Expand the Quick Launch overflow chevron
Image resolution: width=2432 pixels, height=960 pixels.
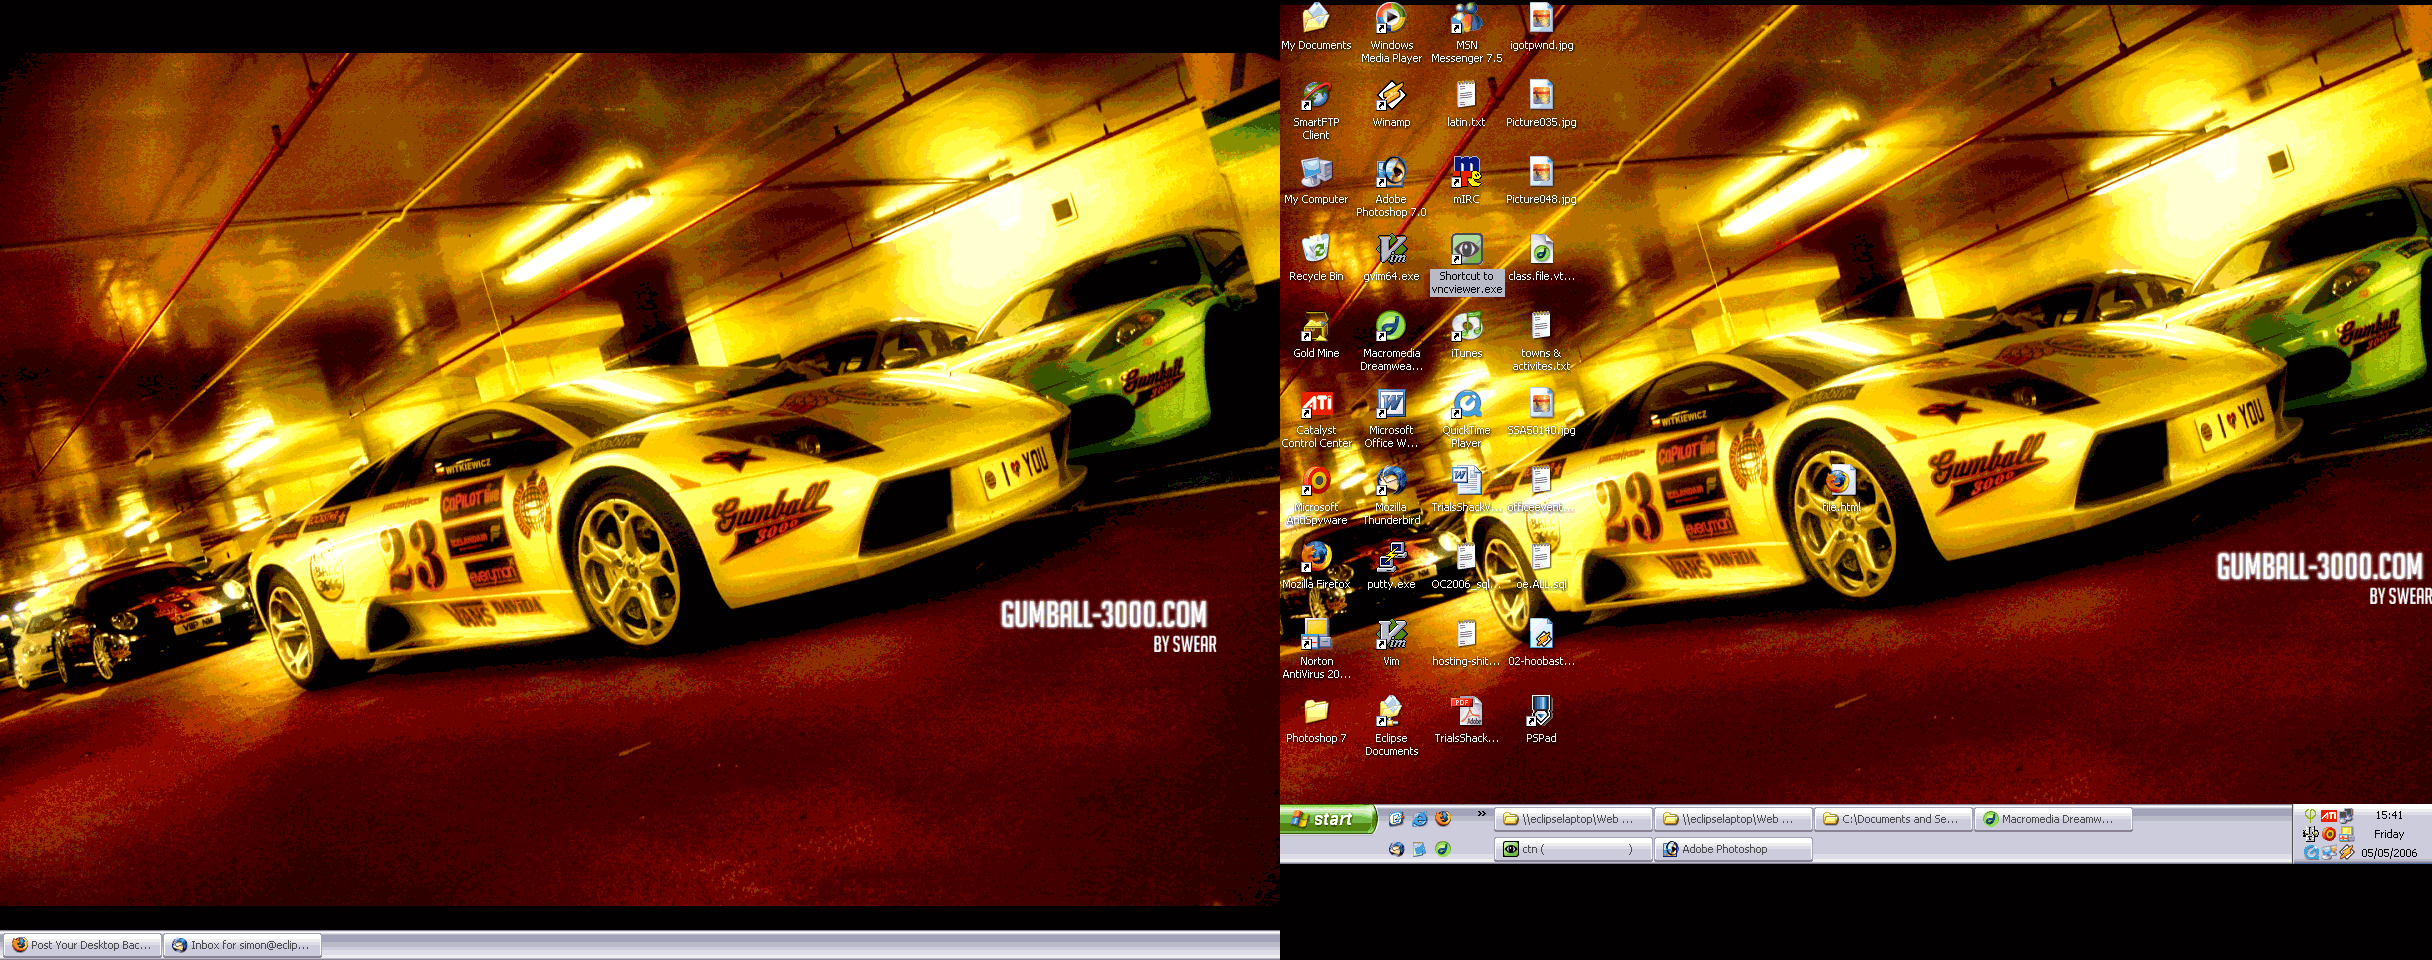(1481, 814)
